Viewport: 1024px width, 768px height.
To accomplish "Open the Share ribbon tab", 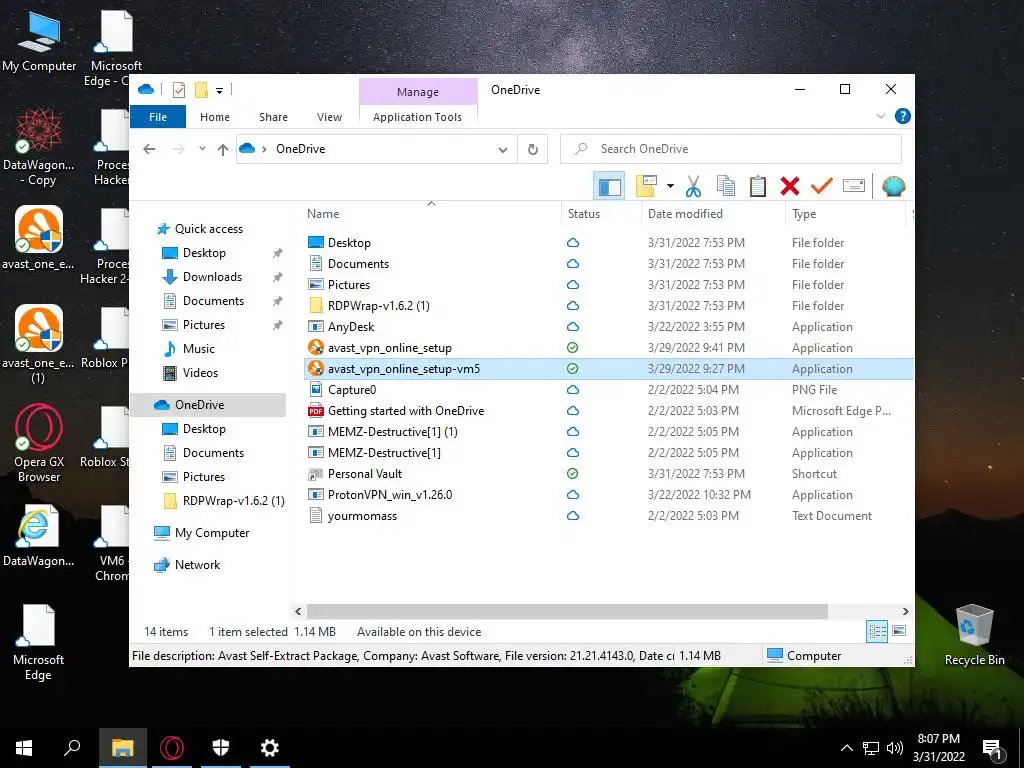I will point(273,117).
